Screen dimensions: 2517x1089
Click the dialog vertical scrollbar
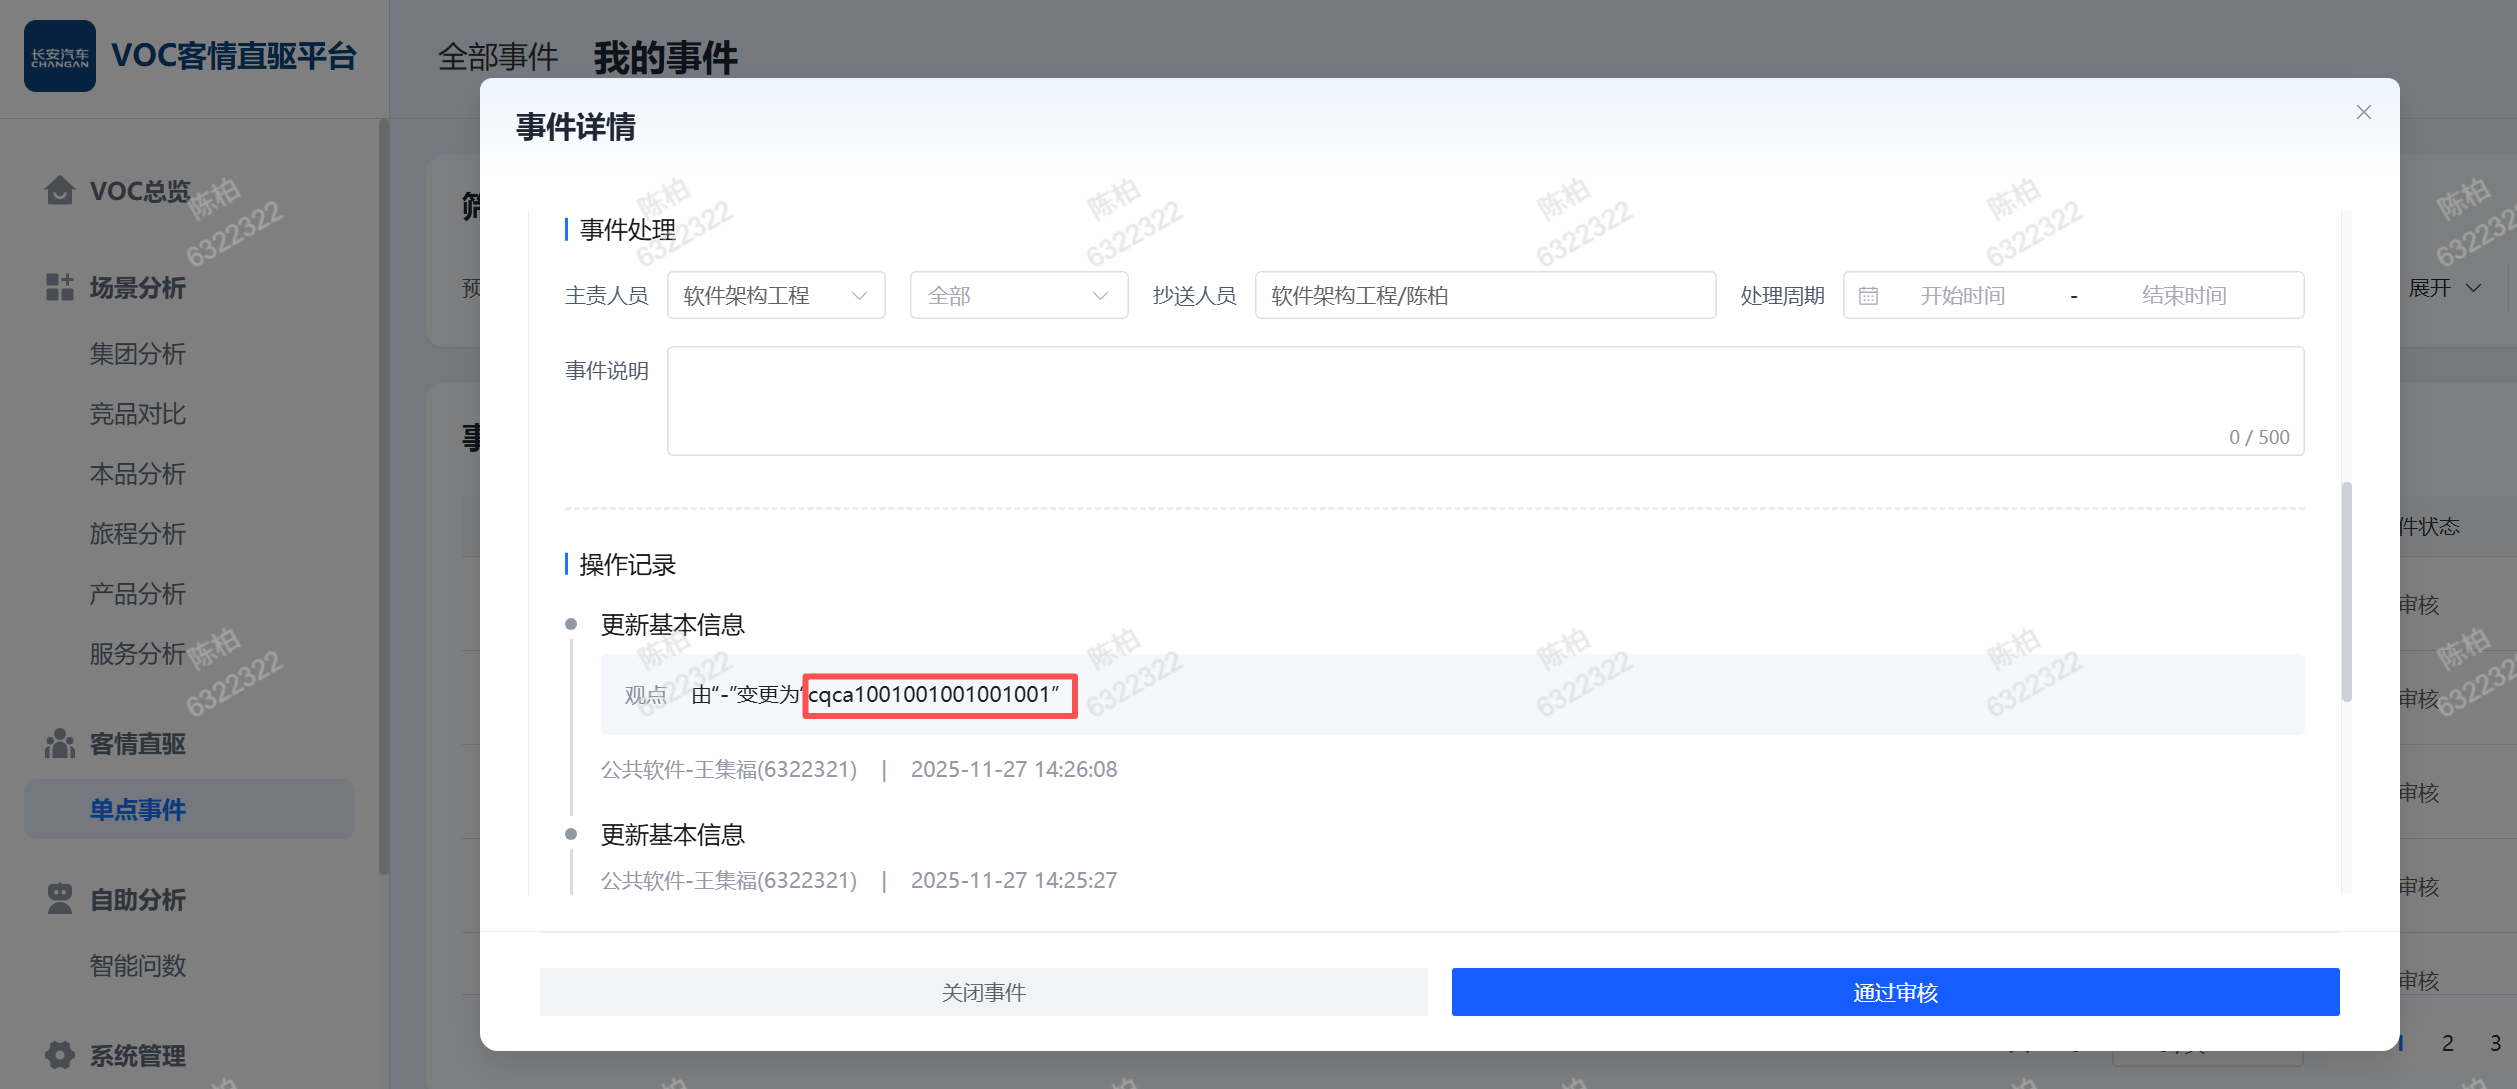point(2346,590)
